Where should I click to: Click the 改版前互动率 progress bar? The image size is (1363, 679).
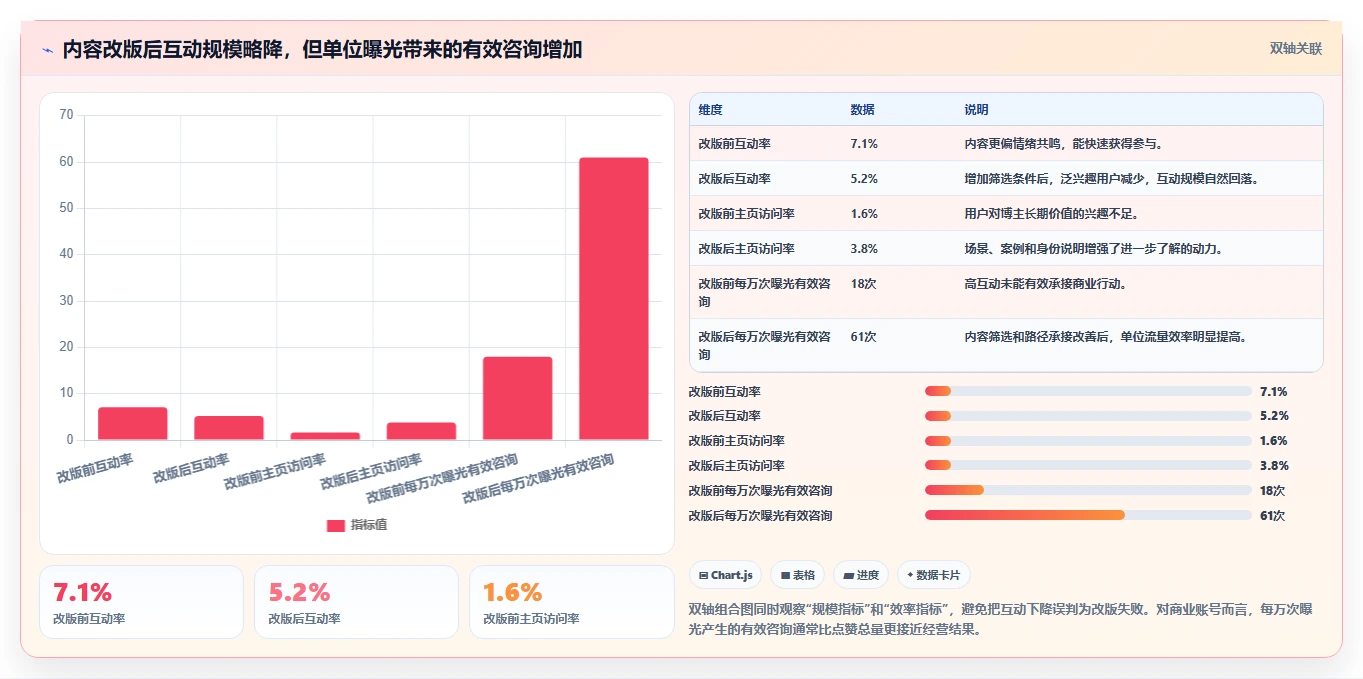tap(1088, 391)
